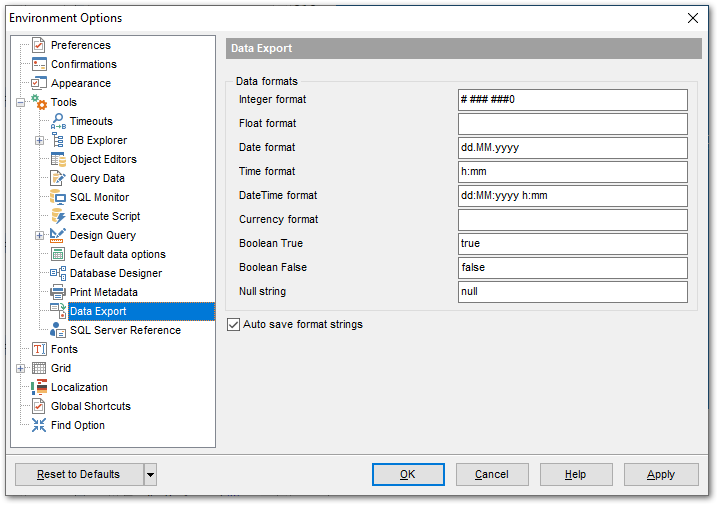Click the Preferences icon in tree
This screenshot has height=505, width=718.
click(x=39, y=45)
